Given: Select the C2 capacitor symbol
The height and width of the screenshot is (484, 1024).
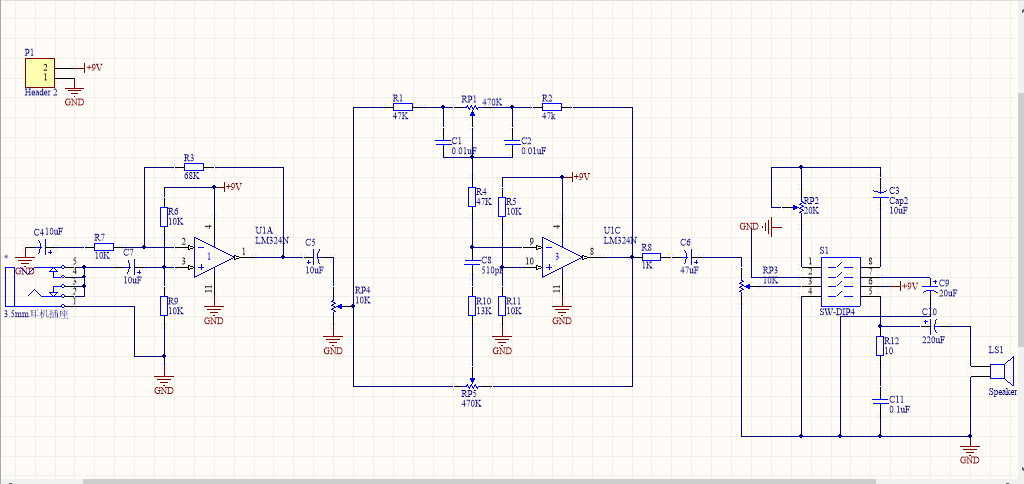Looking at the screenshot, I should click(x=512, y=140).
